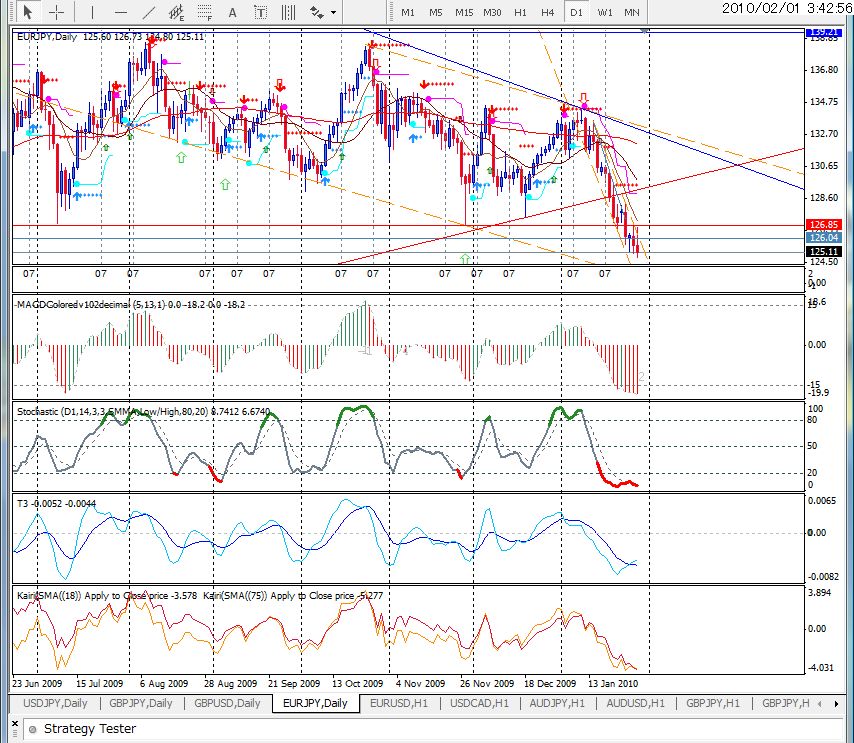The height and width of the screenshot is (743, 854).
Task: Choose the Vertical Line drawing tool
Action: (x=92, y=12)
